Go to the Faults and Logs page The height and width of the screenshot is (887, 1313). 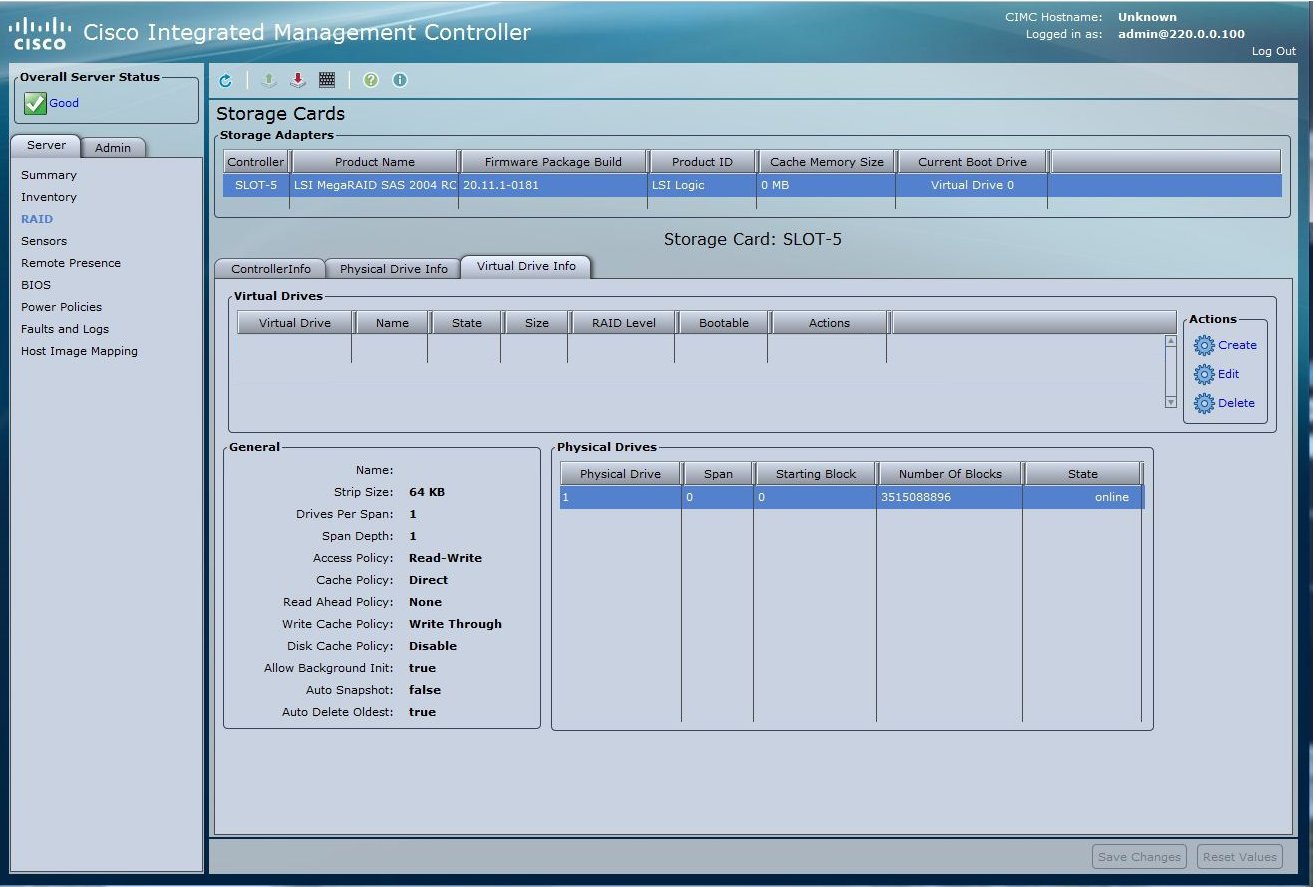(x=65, y=329)
